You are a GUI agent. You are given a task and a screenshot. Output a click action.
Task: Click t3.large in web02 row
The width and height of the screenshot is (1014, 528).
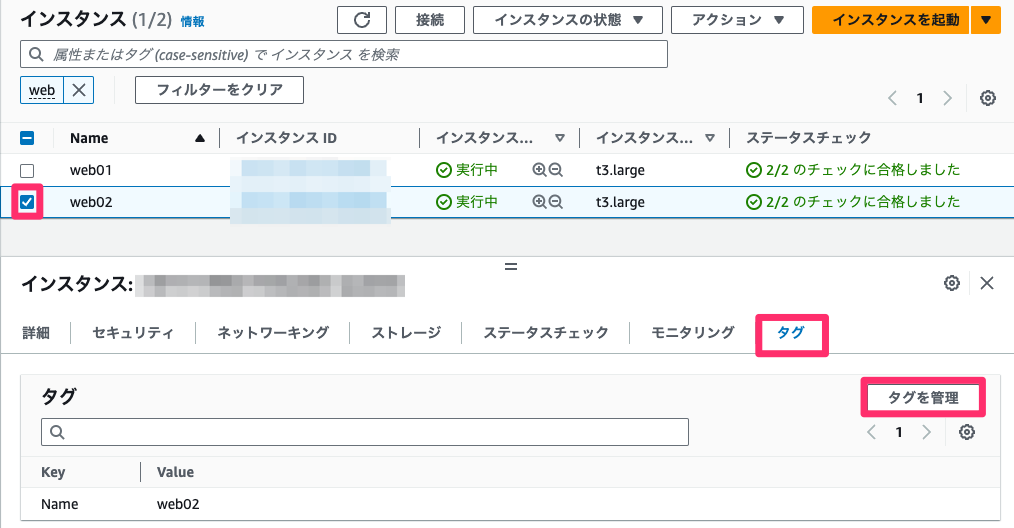click(x=620, y=202)
